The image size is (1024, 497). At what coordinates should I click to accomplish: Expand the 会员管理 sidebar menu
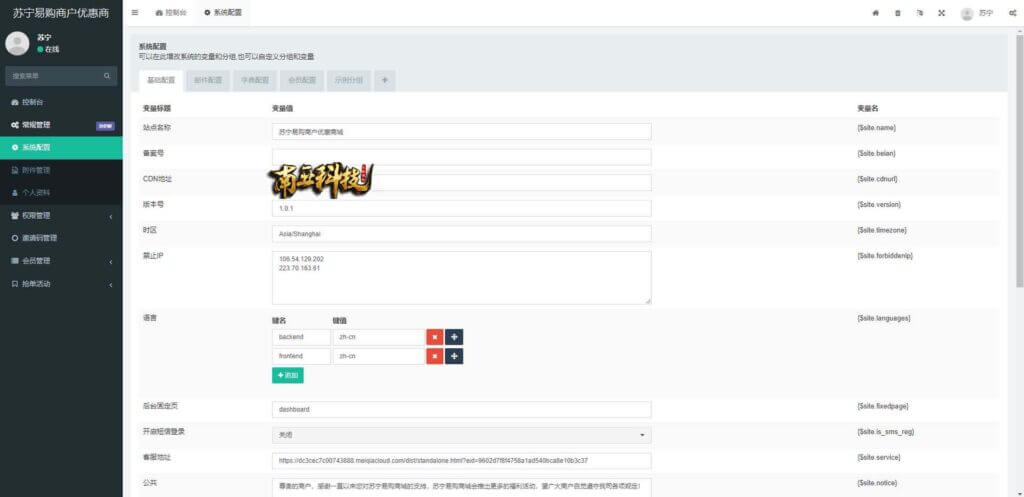coord(61,261)
